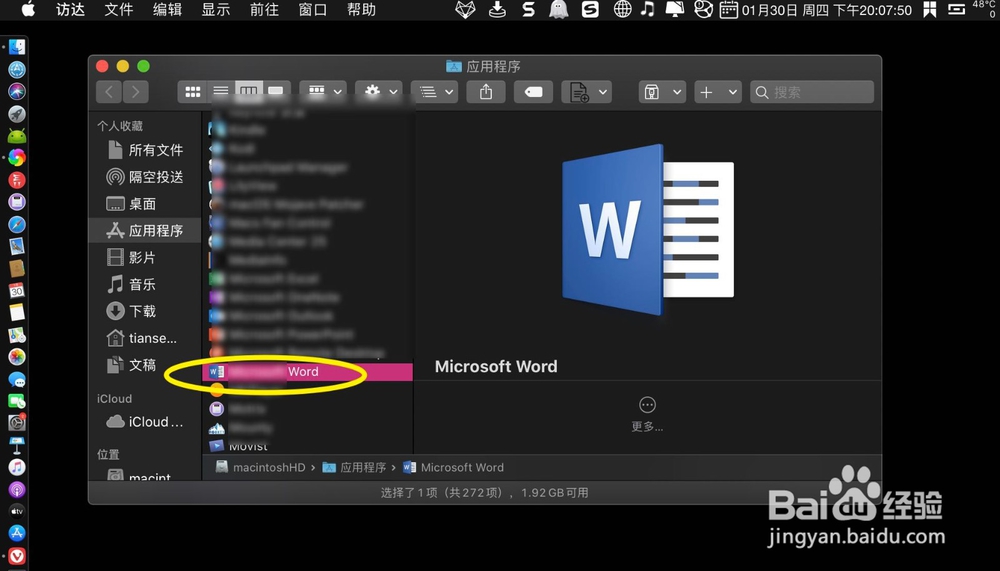Open 影片 in the sidebar
Screen dimensions: 1000x571
click(145, 257)
